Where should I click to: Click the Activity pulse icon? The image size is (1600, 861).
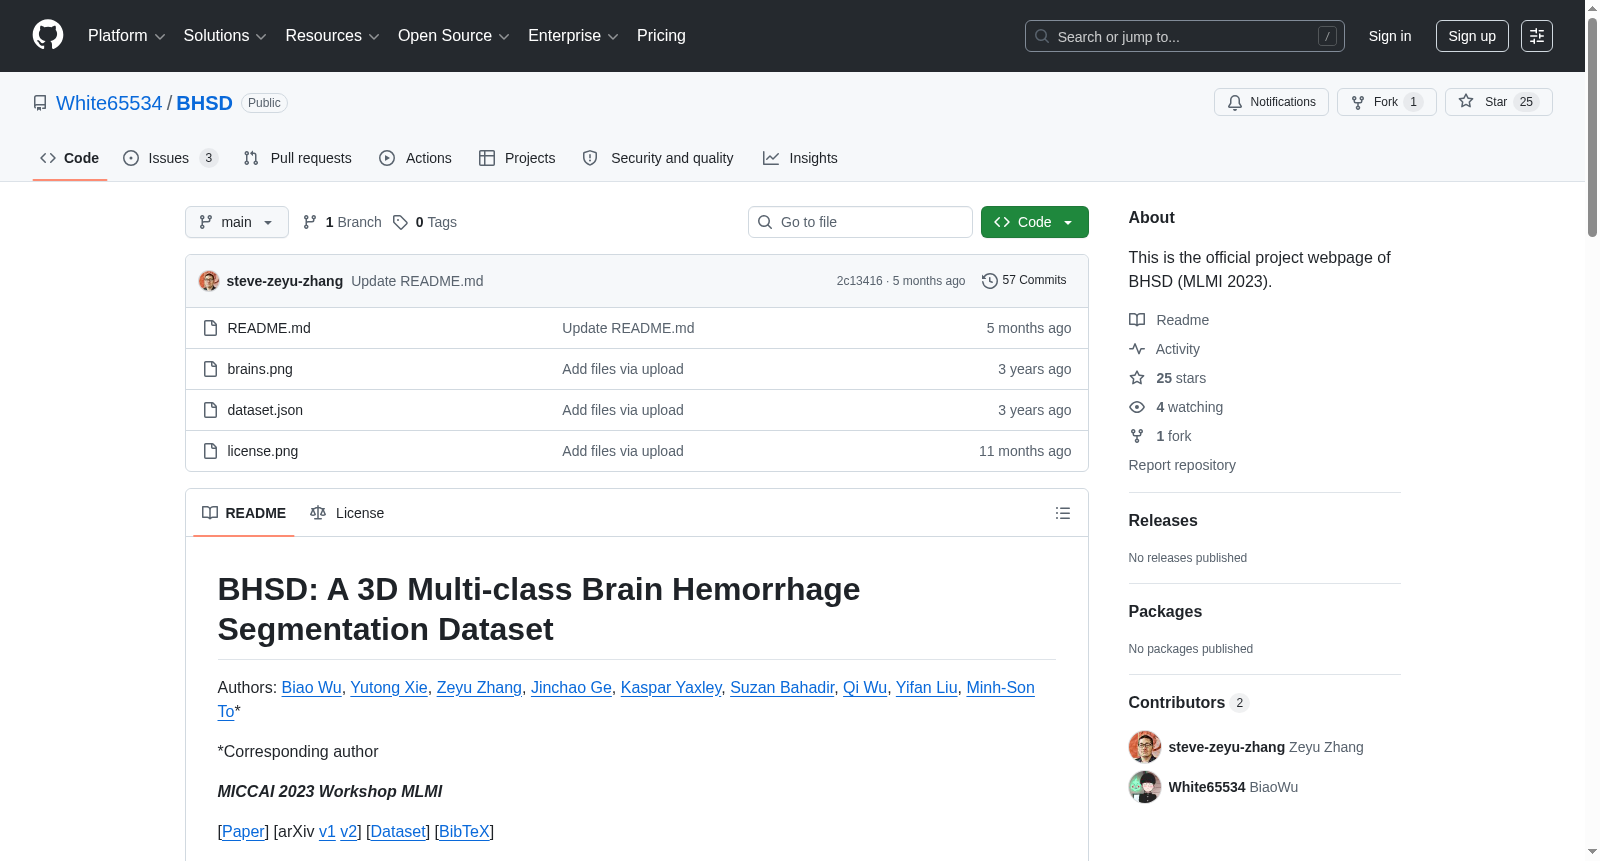pos(1137,349)
